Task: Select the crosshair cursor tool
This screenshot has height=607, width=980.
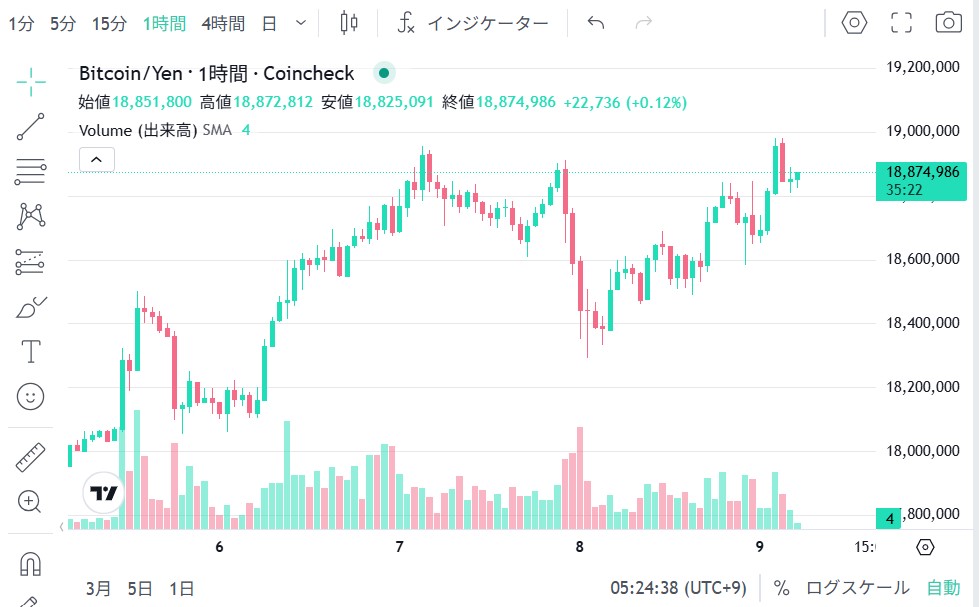Action: pyautogui.click(x=31, y=82)
